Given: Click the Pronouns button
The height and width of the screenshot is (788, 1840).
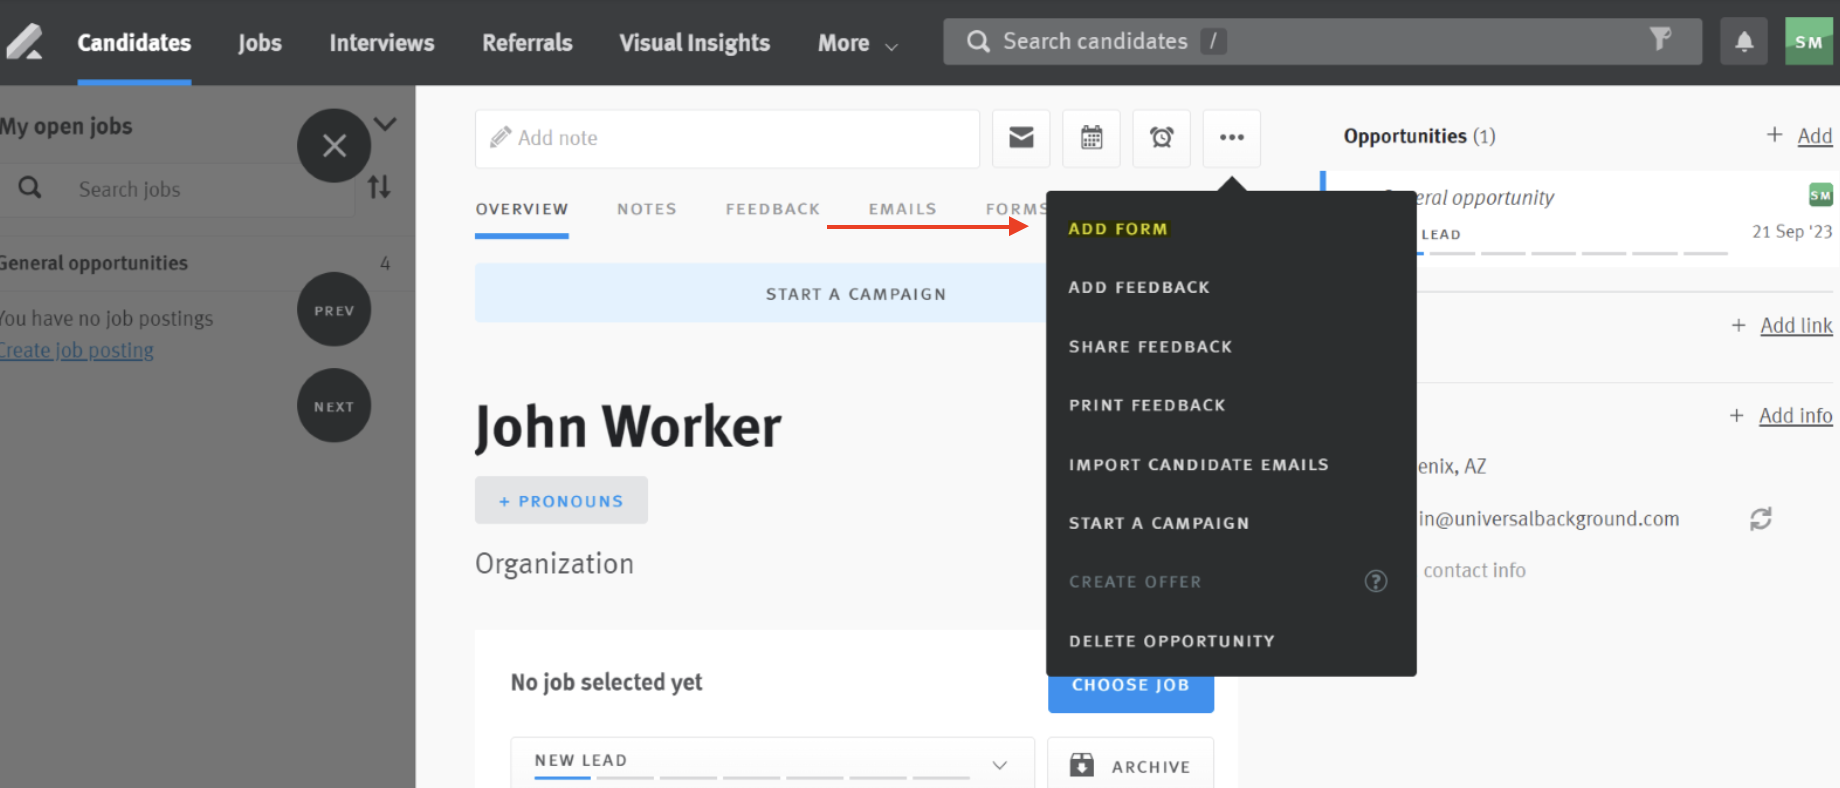Looking at the screenshot, I should point(561,501).
